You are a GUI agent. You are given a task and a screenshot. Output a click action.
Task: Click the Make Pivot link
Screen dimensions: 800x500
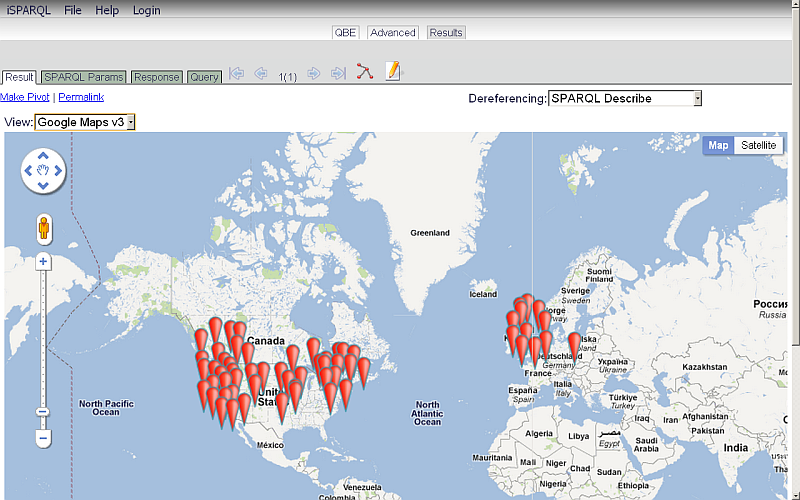(x=24, y=97)
